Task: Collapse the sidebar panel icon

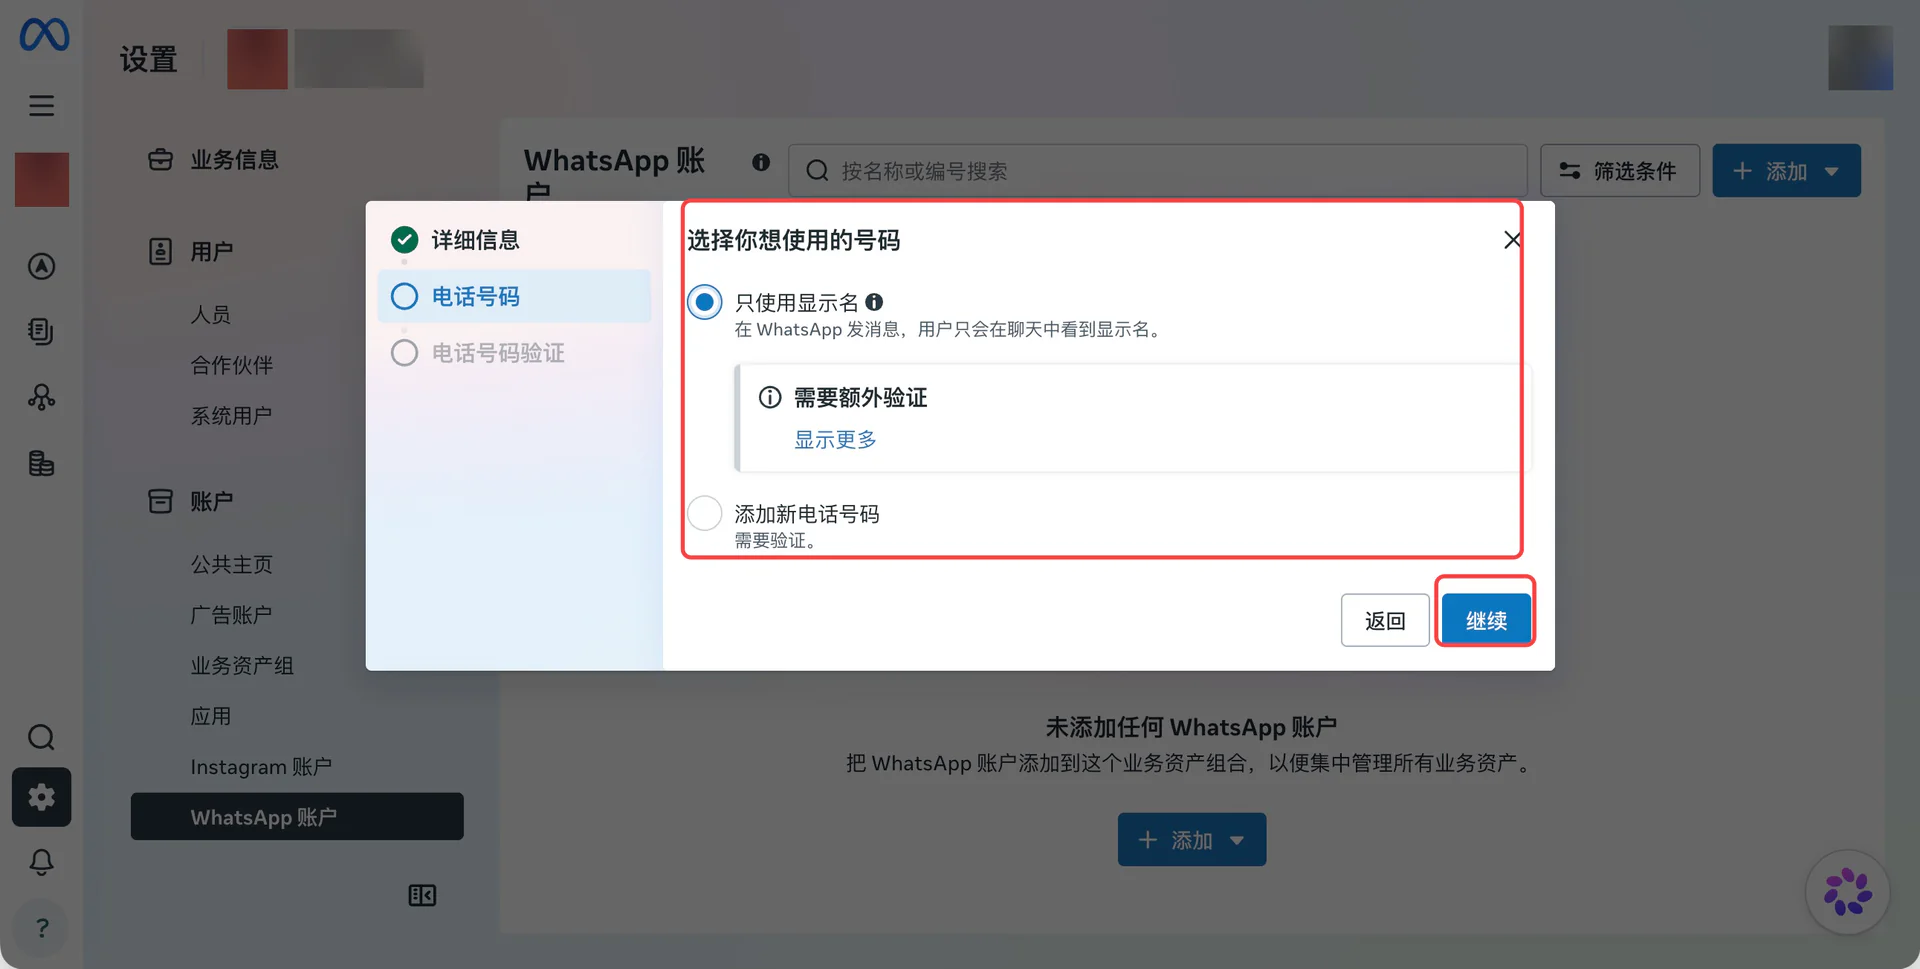Action: click(x=422, y=895)
